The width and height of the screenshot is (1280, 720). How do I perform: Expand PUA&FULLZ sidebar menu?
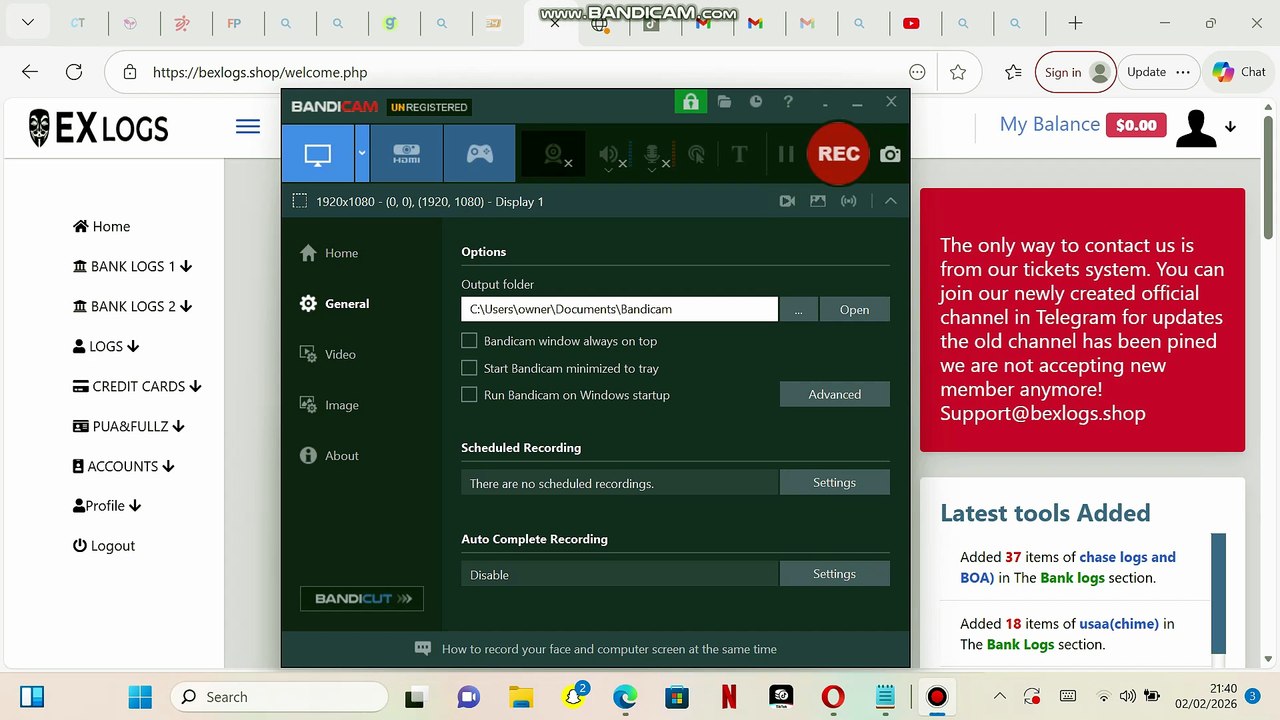pos(129,427)
